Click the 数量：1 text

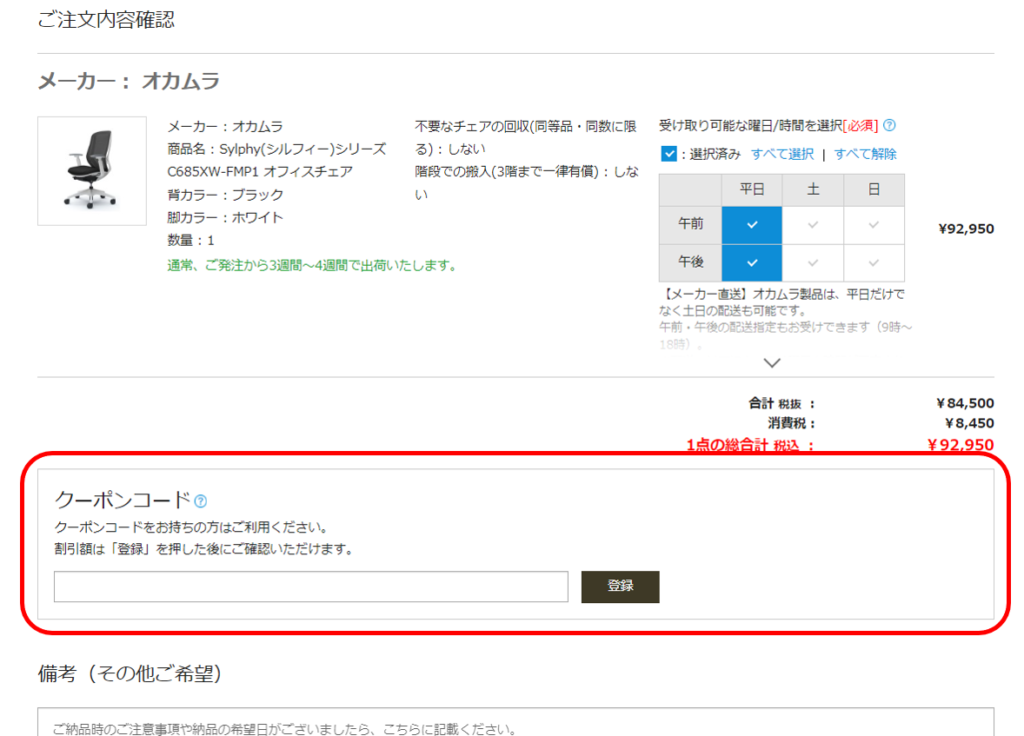[191, 240]
